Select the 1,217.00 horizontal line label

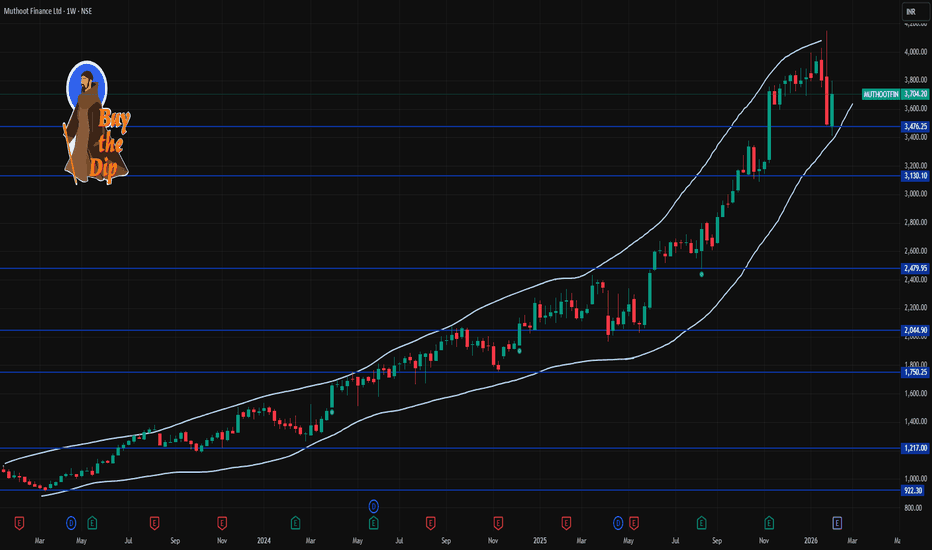pyautogui.click(x=915, y=448)
